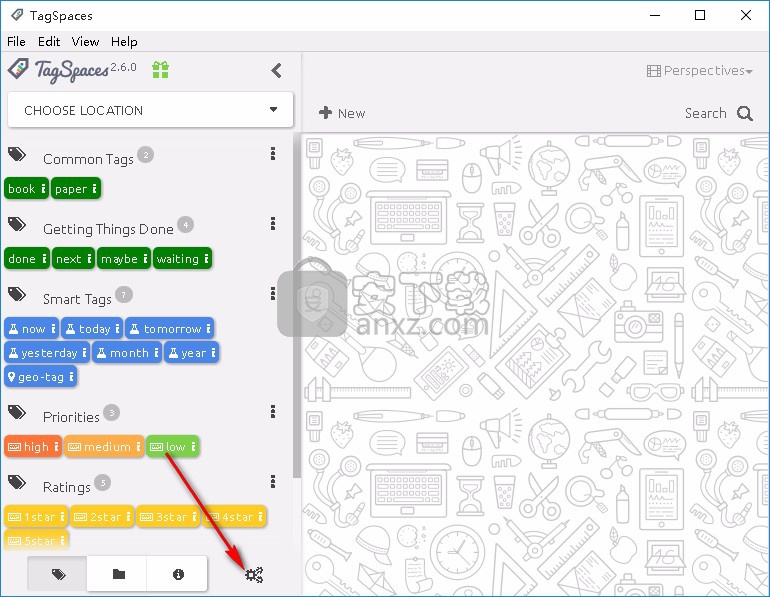Select the maybe tag
This screenshot has height=597, width=770.
point(124,259)
